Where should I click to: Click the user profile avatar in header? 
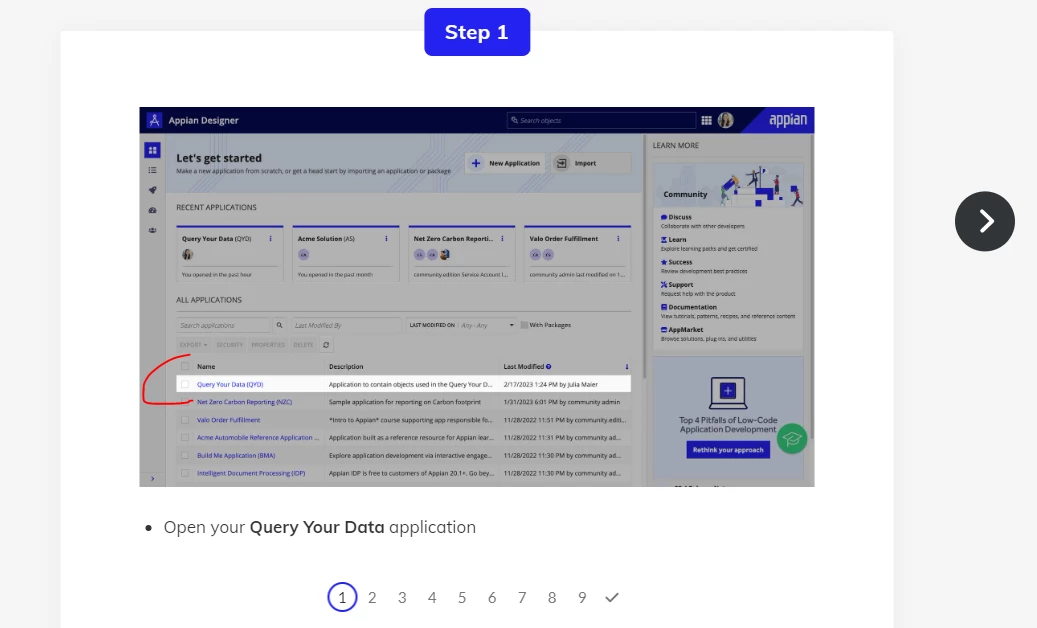[x=726, y=120]
